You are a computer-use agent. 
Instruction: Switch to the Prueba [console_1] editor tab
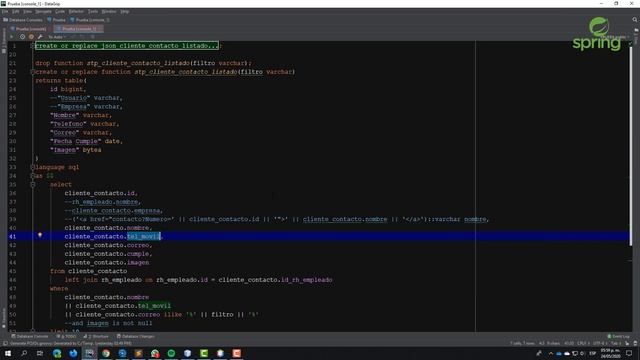tap(78, 29)
